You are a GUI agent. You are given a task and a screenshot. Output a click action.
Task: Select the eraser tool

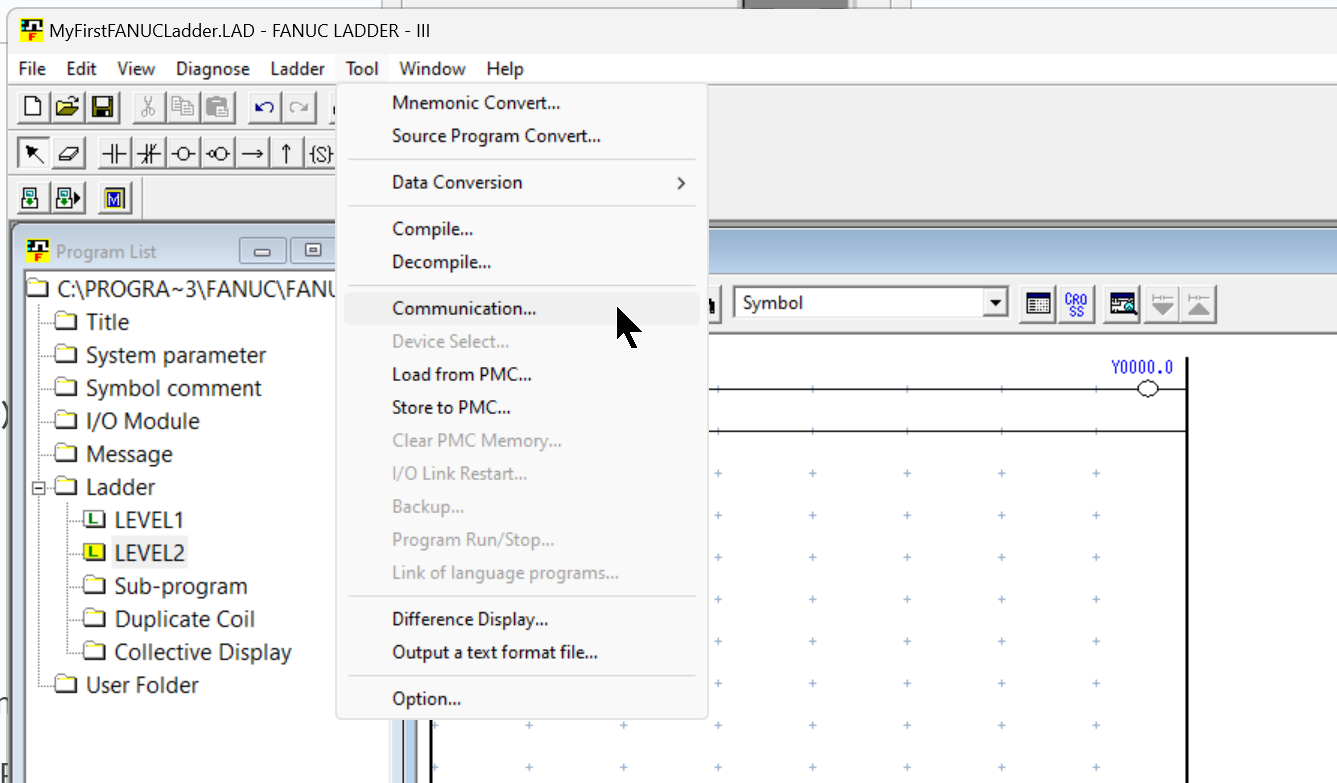pyautogui.click(x=68, y=153)
